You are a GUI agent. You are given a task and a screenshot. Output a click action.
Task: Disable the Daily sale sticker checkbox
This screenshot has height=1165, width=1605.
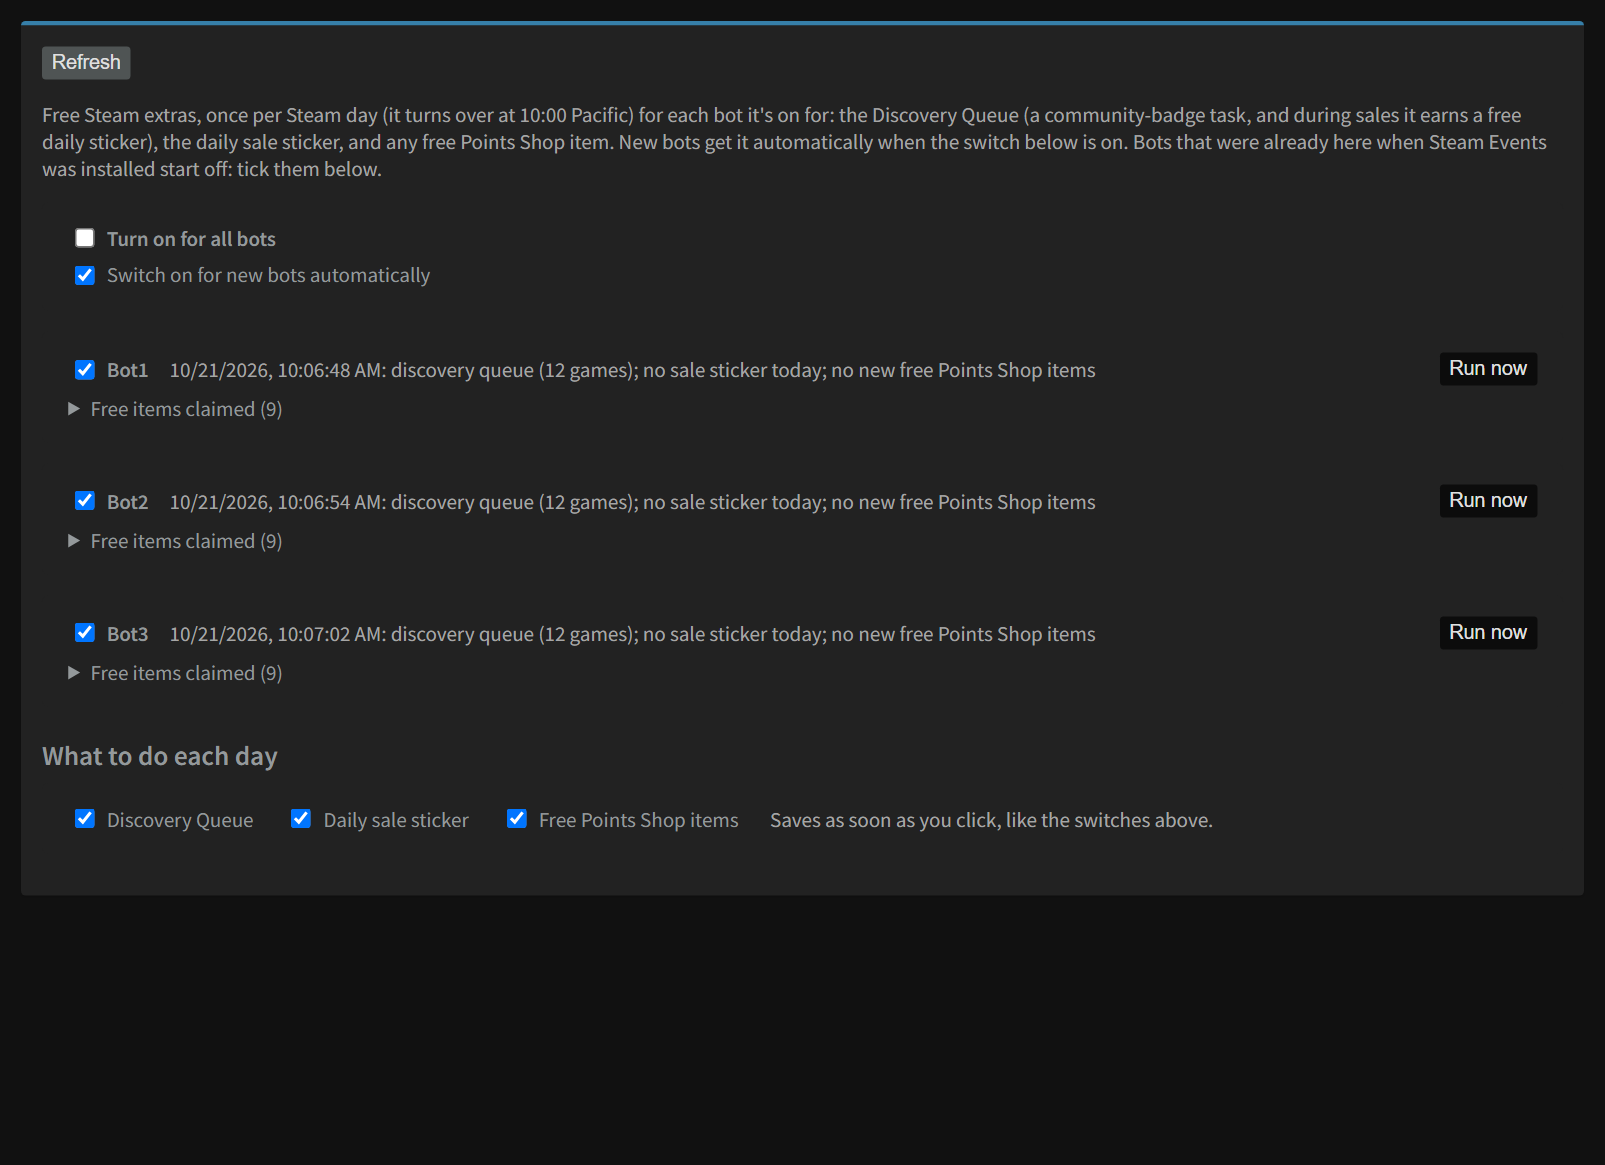pyautogui.click(x=301, y=819)
